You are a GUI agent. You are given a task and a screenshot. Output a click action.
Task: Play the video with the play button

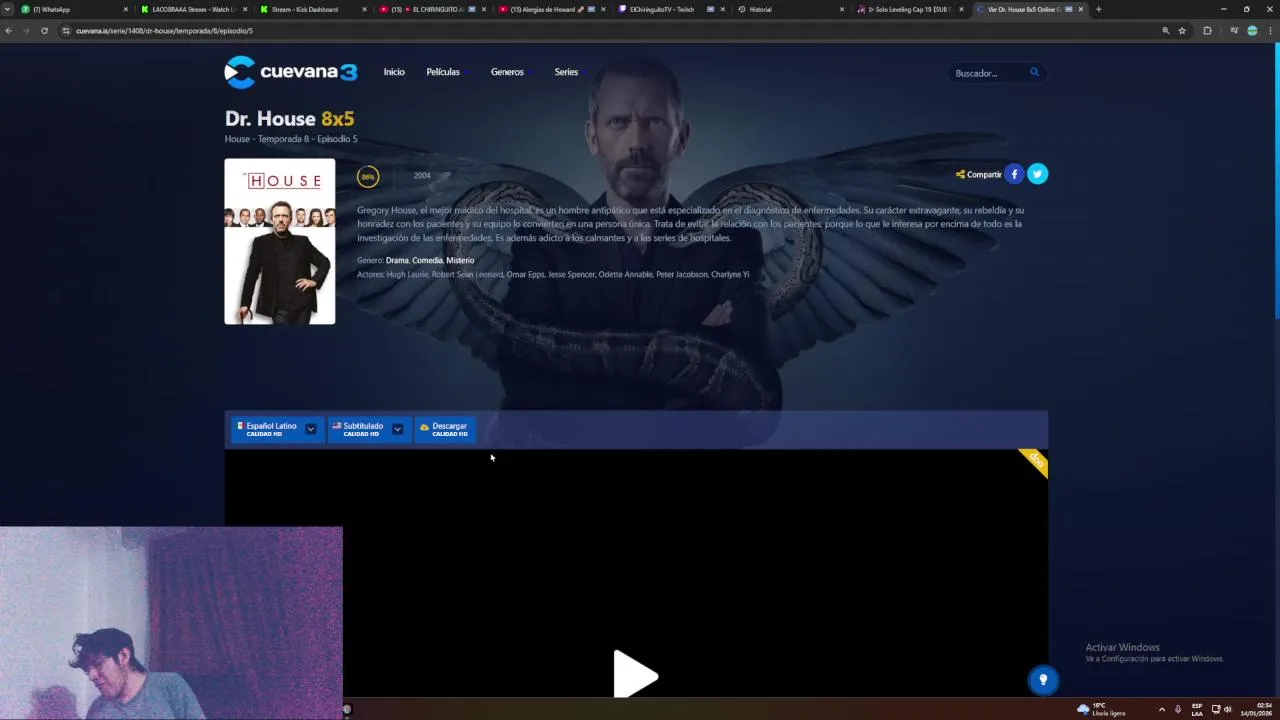click(635, 673)
